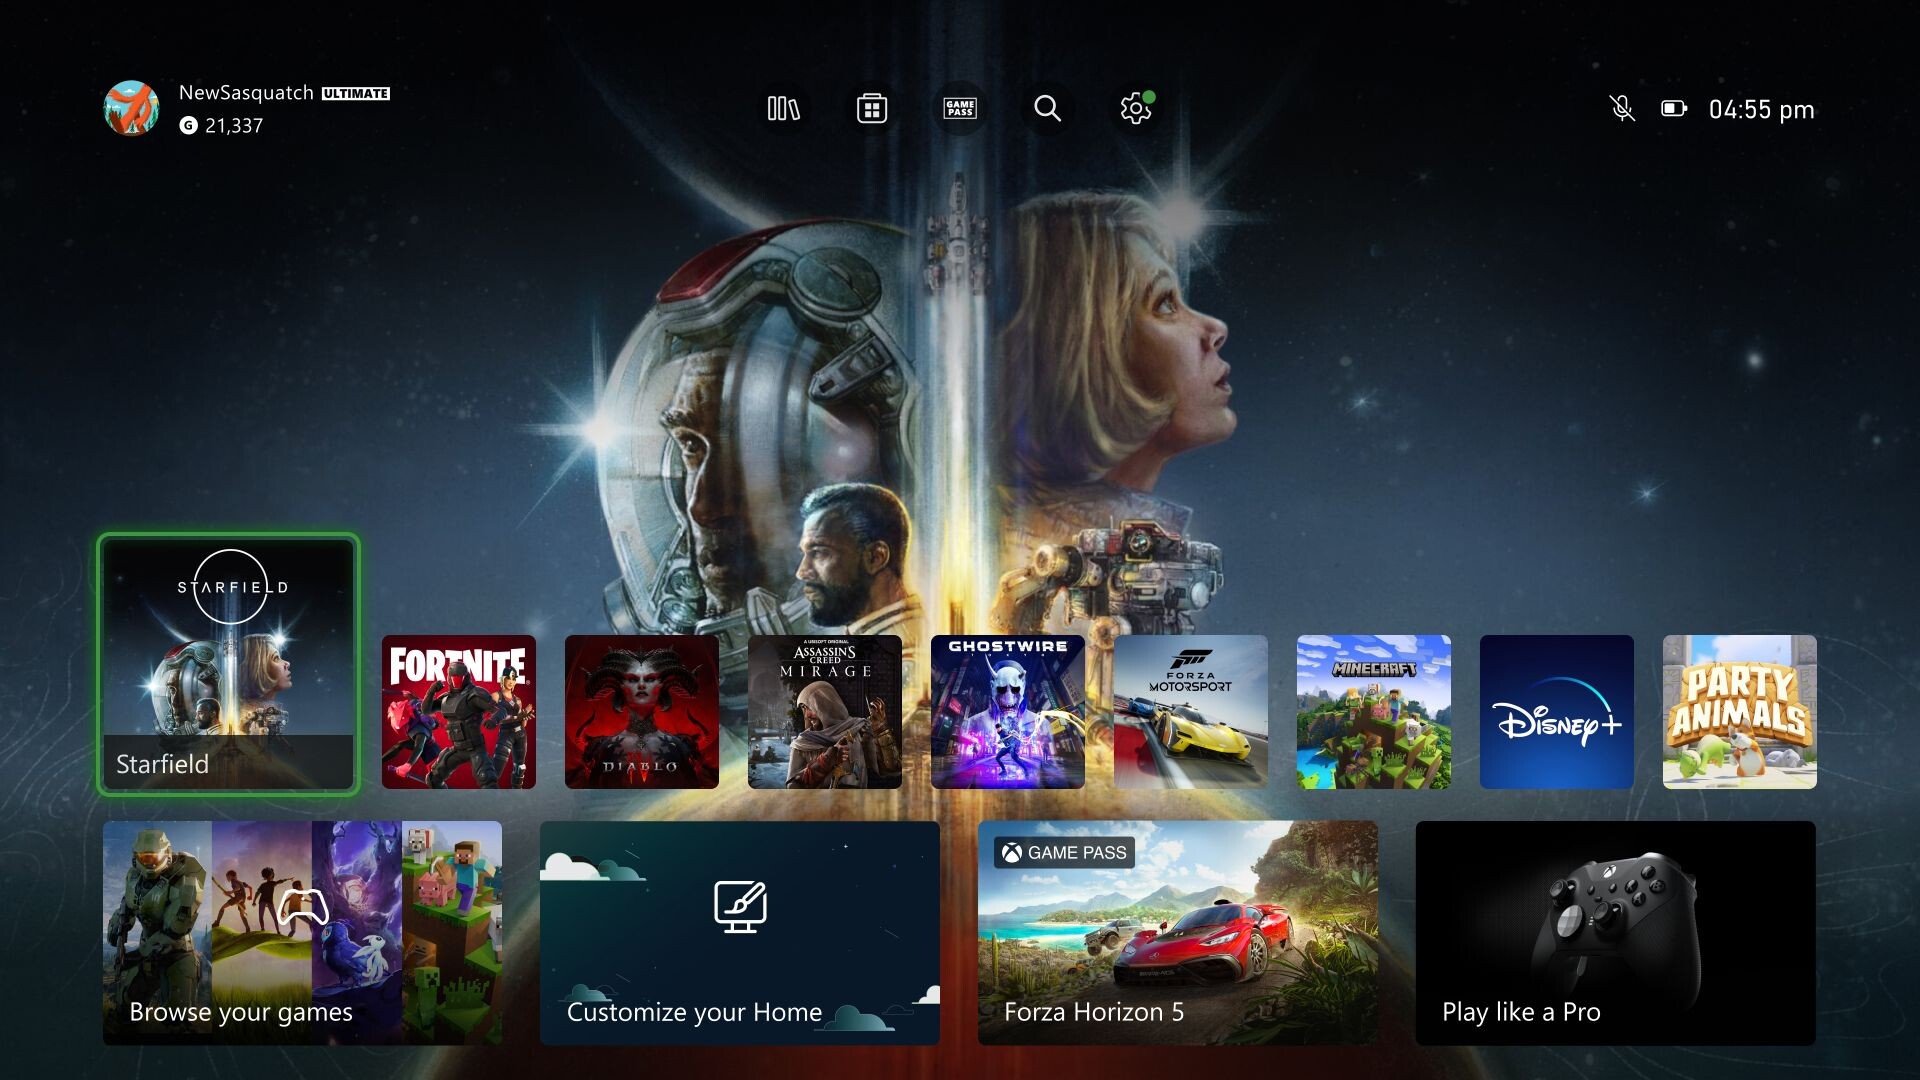Open Assassin's Creed Mirage tile
Image resolution: width=1920 pixels, height=1080 pixels.
click(x=824, y=711)
